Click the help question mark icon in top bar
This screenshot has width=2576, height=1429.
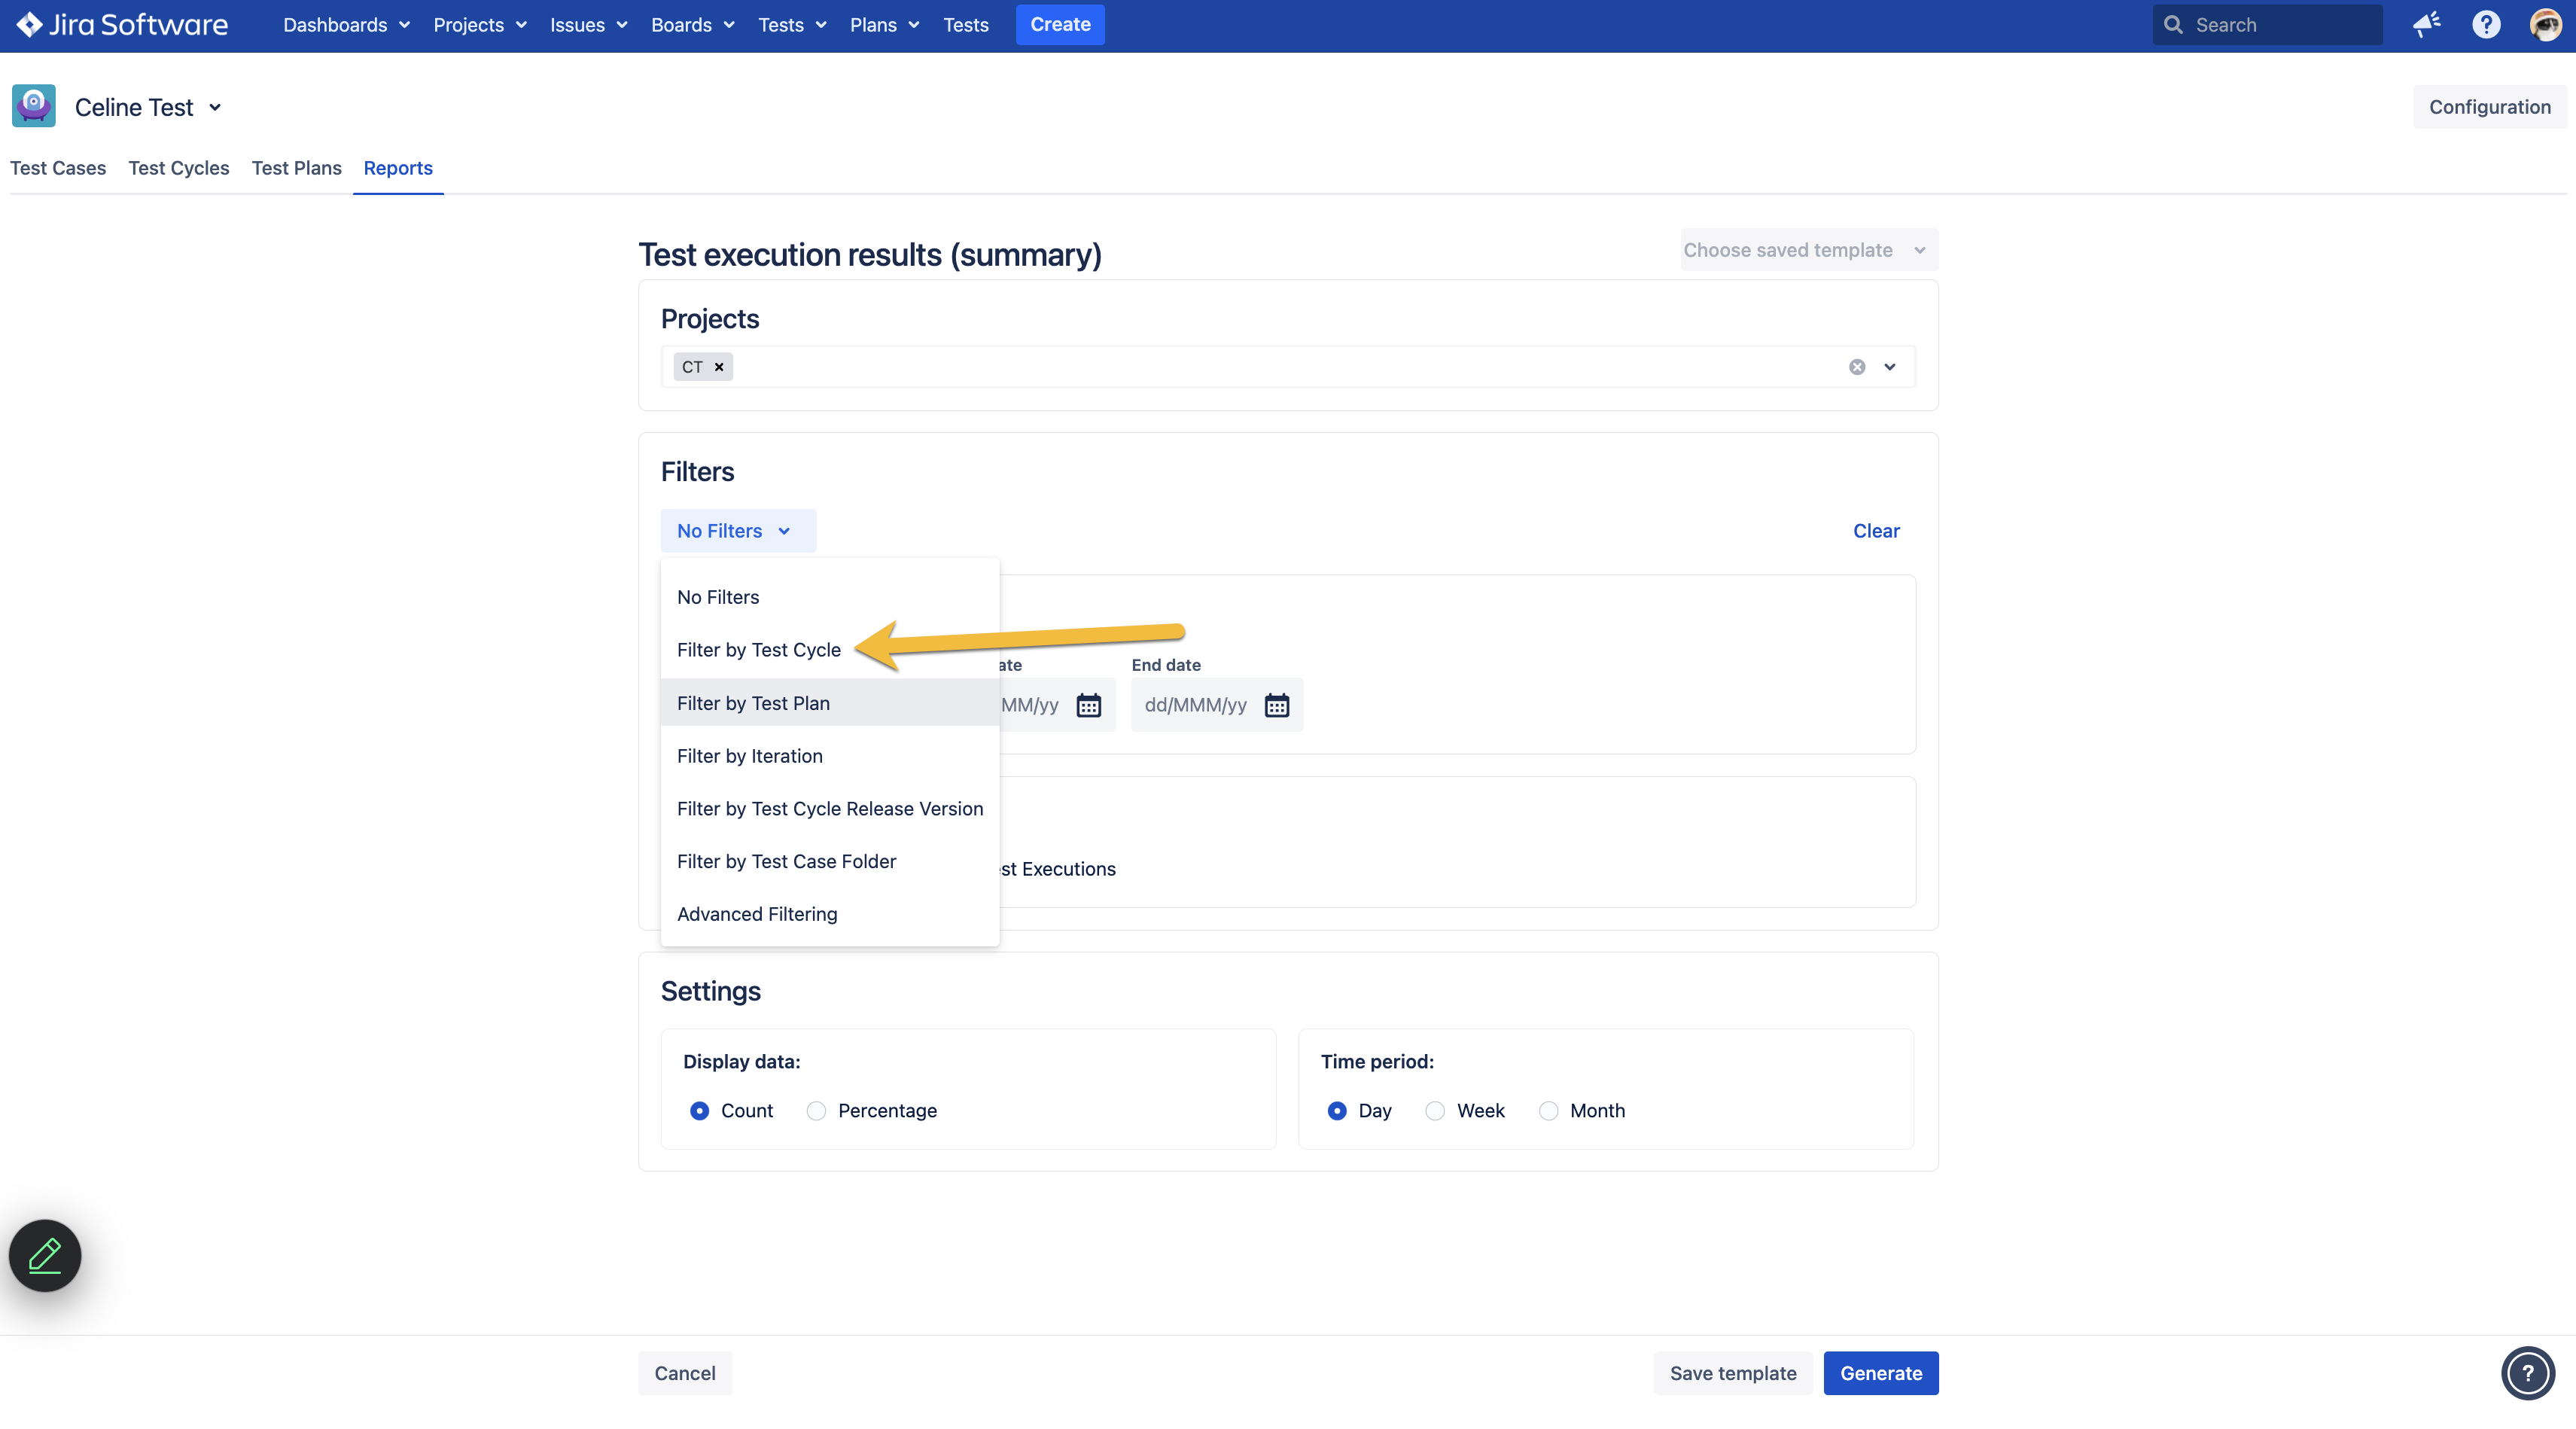(x=2486, y=25)
